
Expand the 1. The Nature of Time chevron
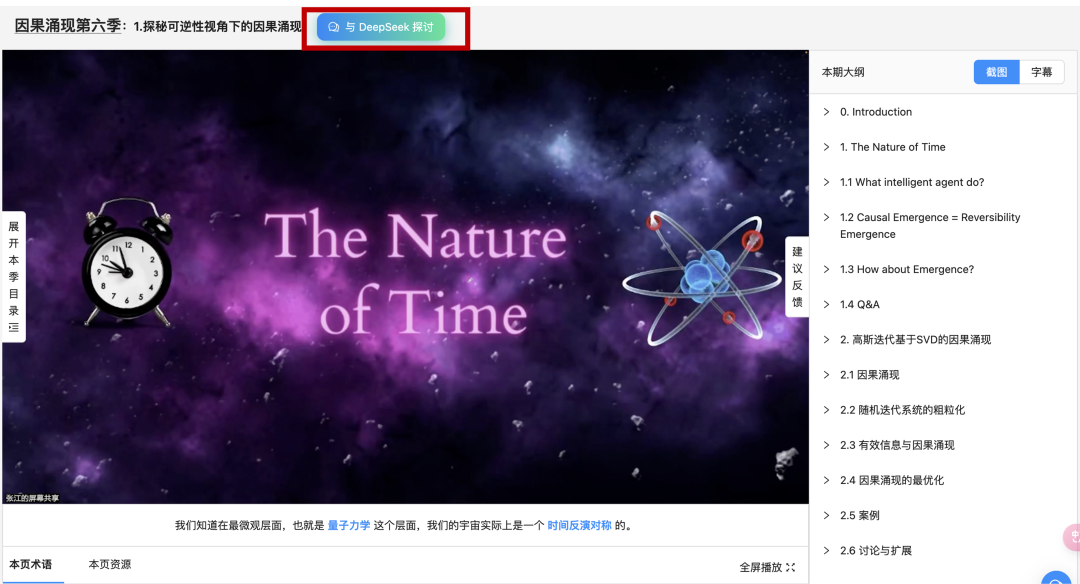point(827,147)
